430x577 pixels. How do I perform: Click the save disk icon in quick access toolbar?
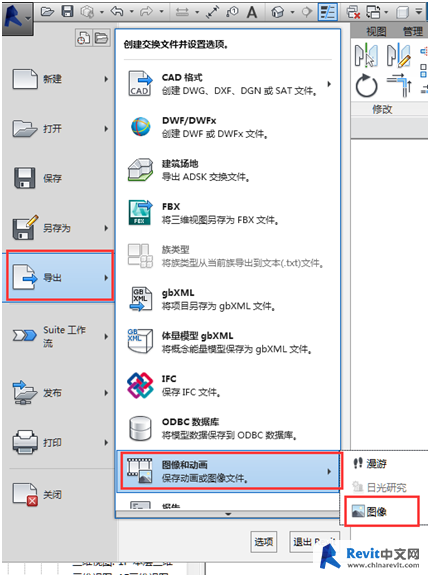(x=67, y=11)
